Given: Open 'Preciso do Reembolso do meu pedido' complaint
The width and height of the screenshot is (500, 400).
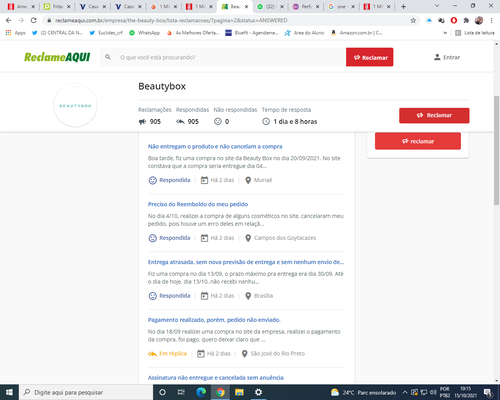Looking at the screenshot, I should [198, 204].
